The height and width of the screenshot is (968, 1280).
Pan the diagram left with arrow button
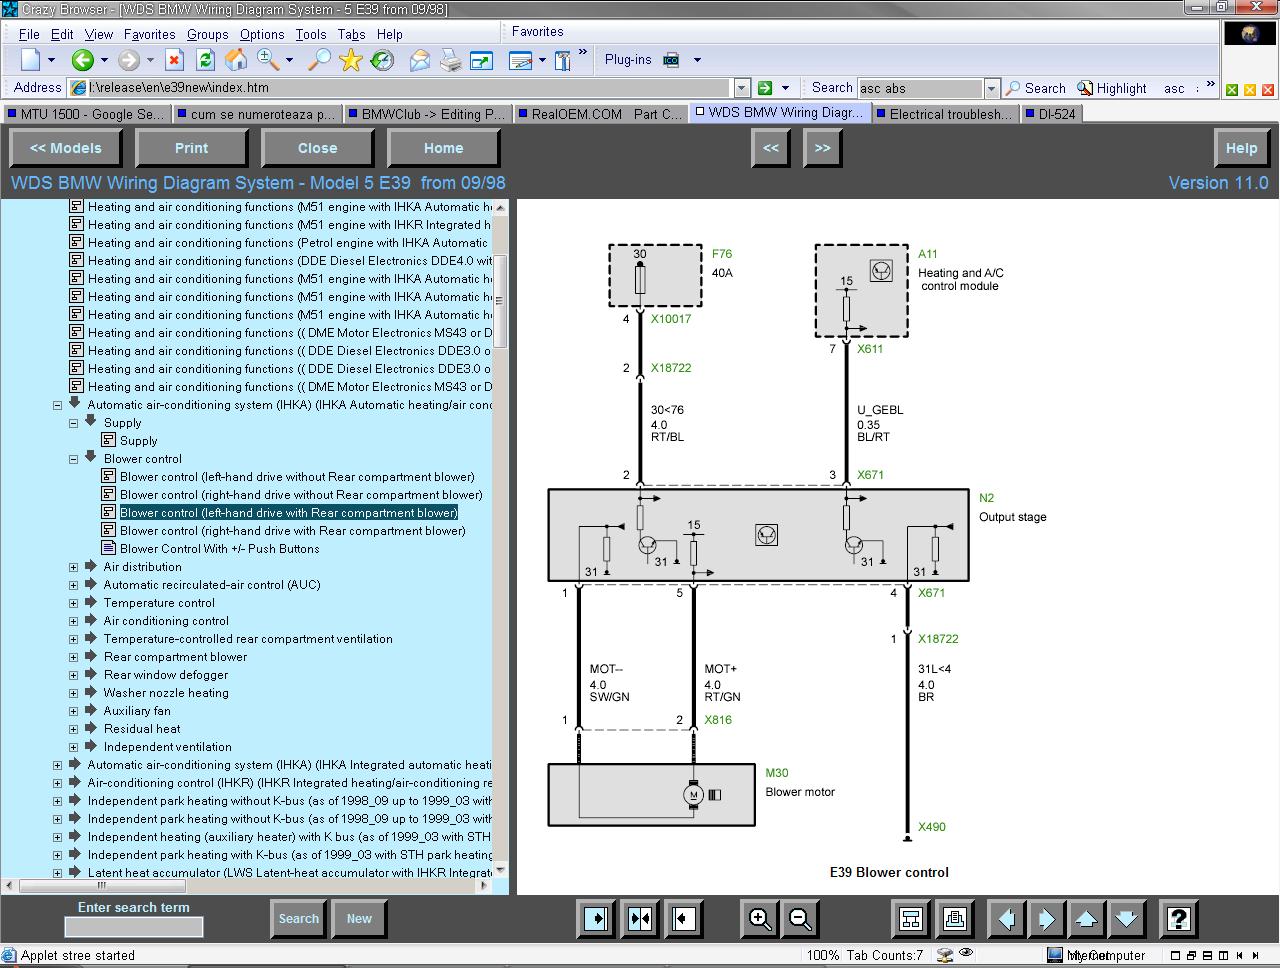1006,919
